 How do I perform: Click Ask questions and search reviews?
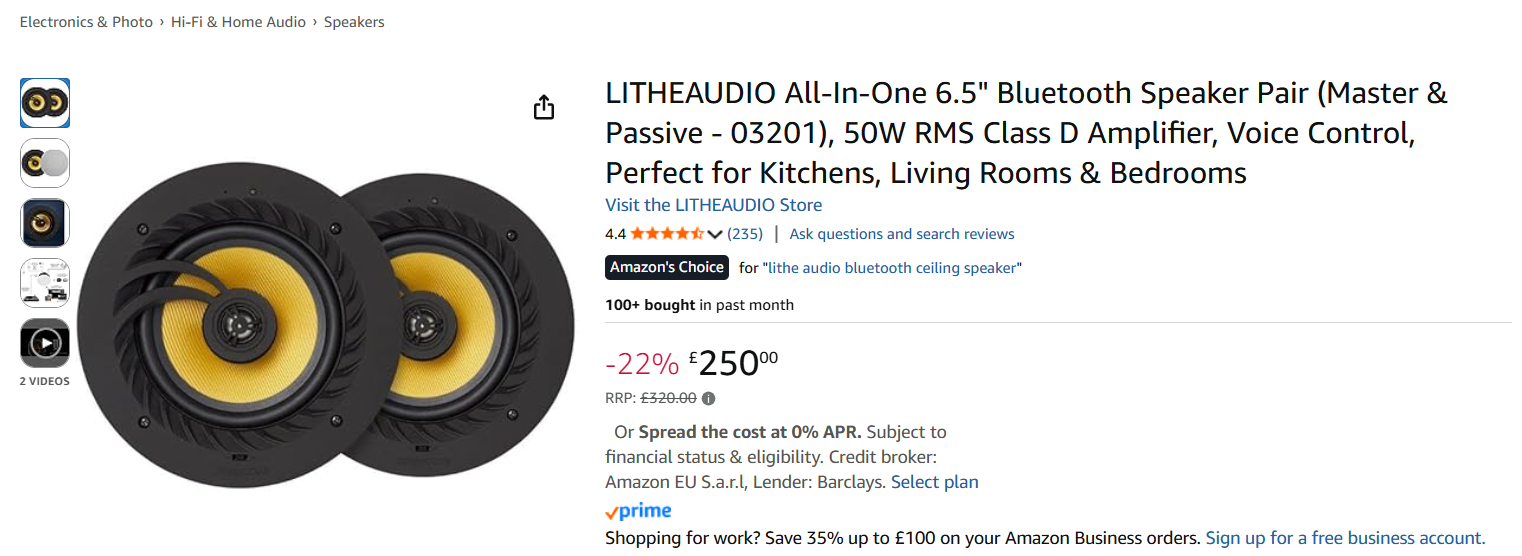click(901, 234)
